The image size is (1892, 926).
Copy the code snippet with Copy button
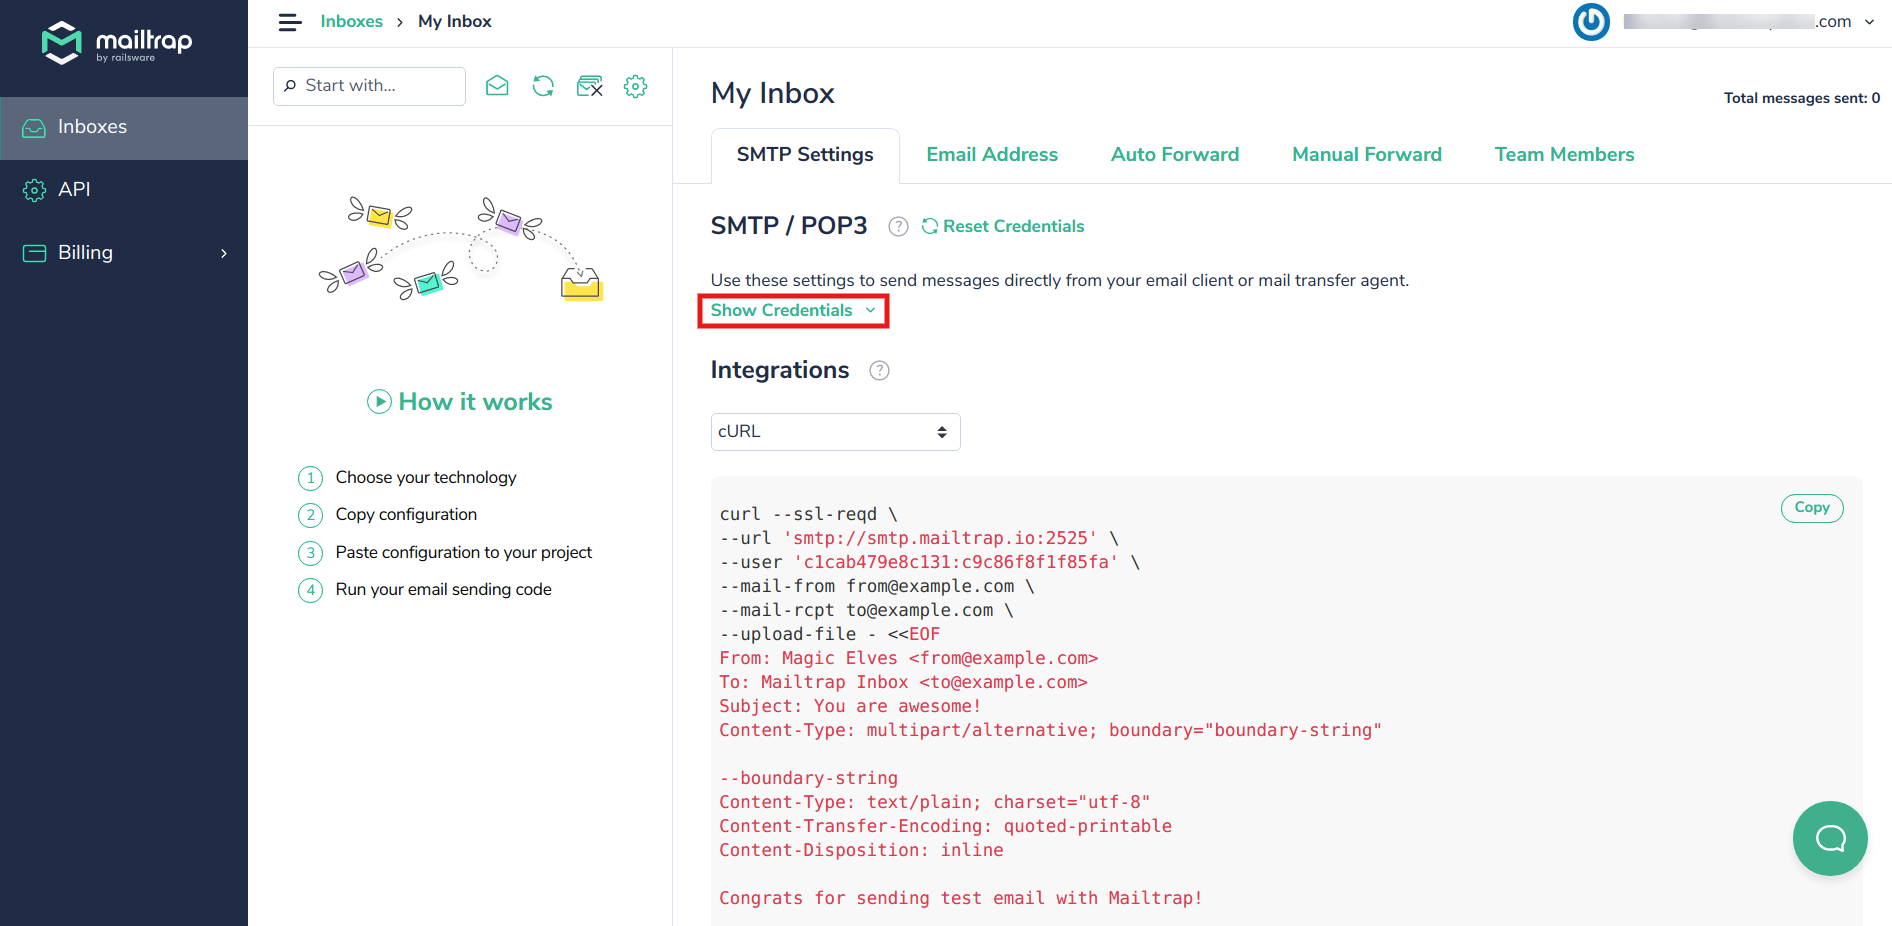click(x=1812, y=508)
